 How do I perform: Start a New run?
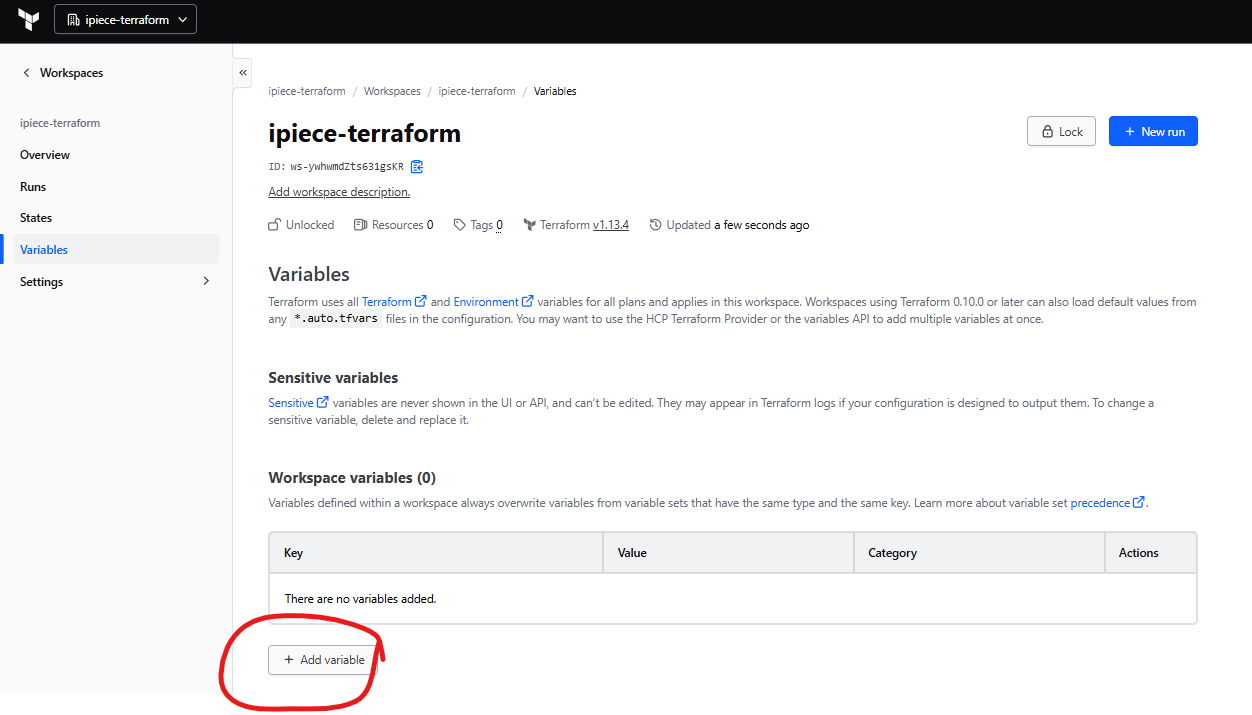click(1153, 131)
